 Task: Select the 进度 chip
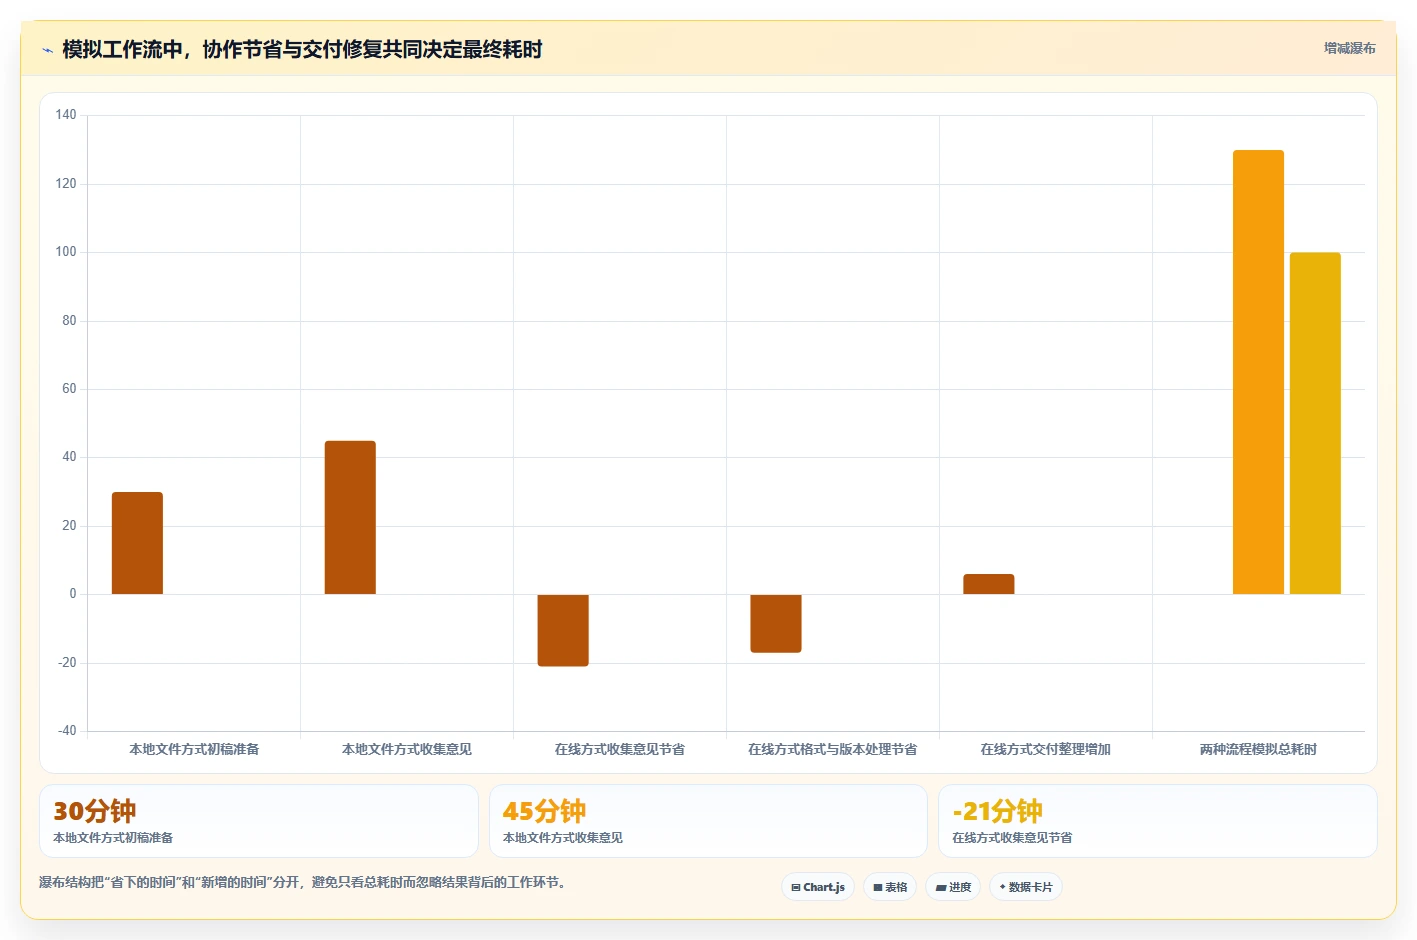click(x=953, y=887)
